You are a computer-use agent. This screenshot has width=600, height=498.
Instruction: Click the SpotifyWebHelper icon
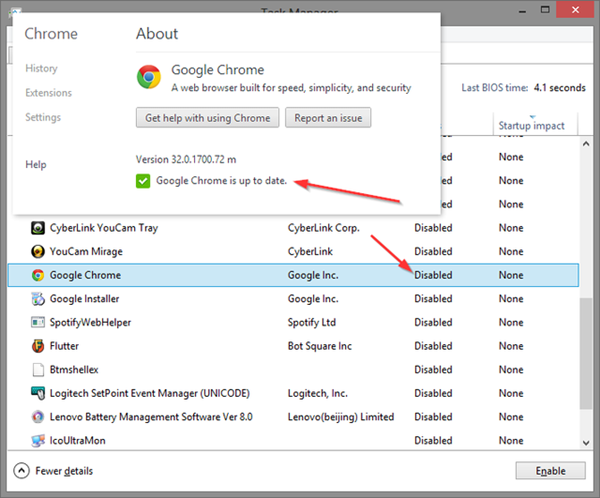click(38, 322)
